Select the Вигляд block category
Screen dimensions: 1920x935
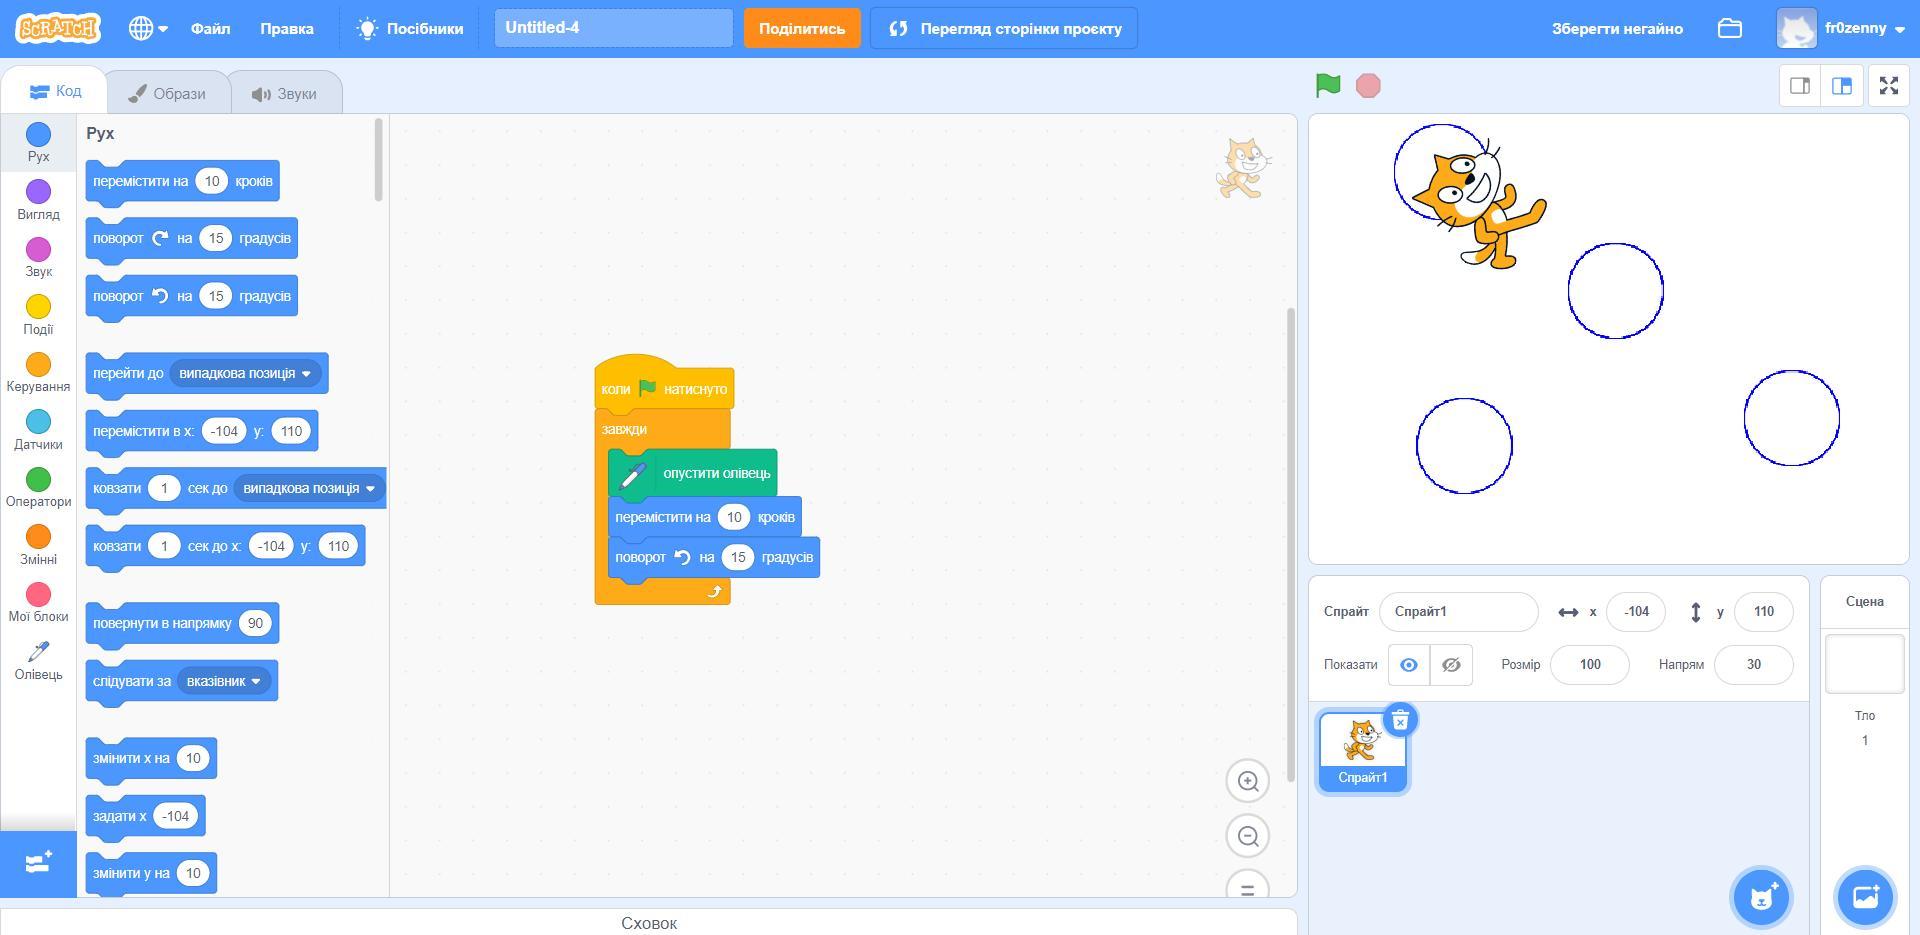coord(38,200)
